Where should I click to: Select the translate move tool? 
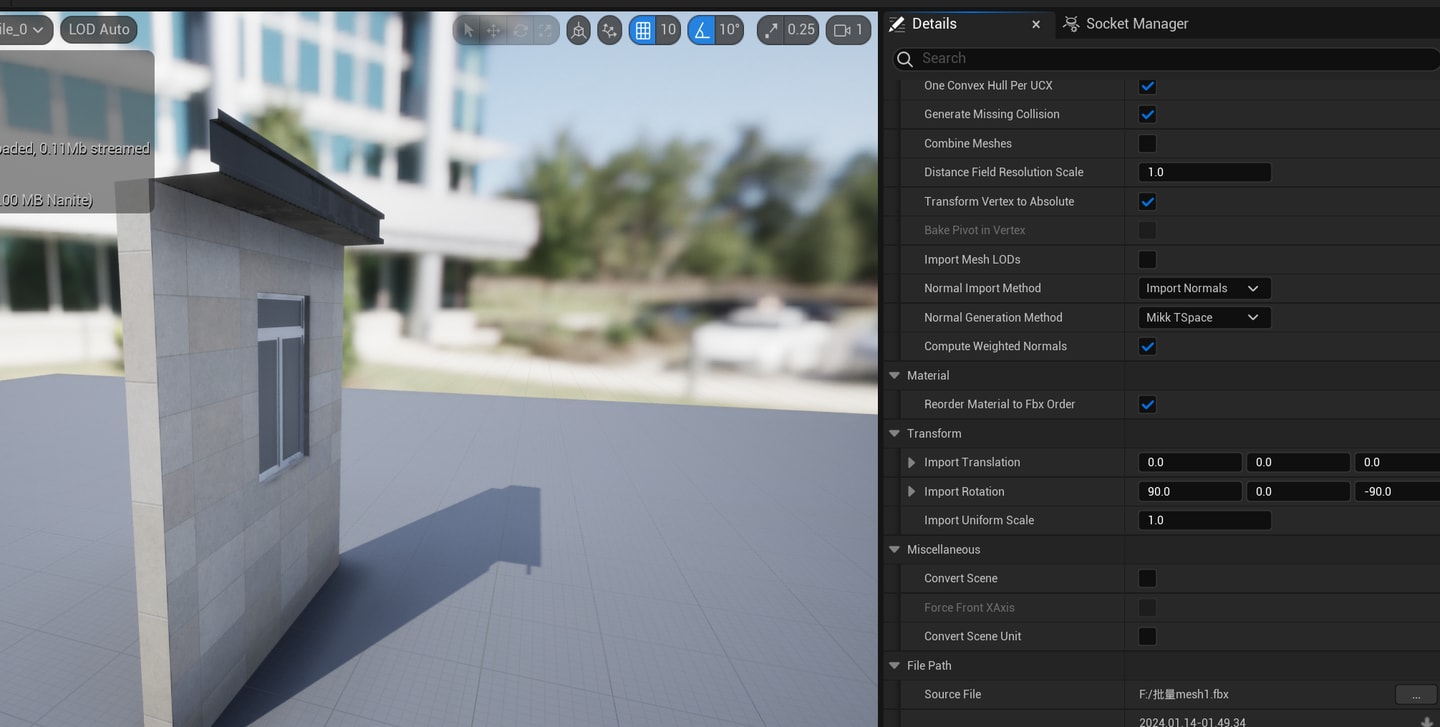tap(494, 30)
